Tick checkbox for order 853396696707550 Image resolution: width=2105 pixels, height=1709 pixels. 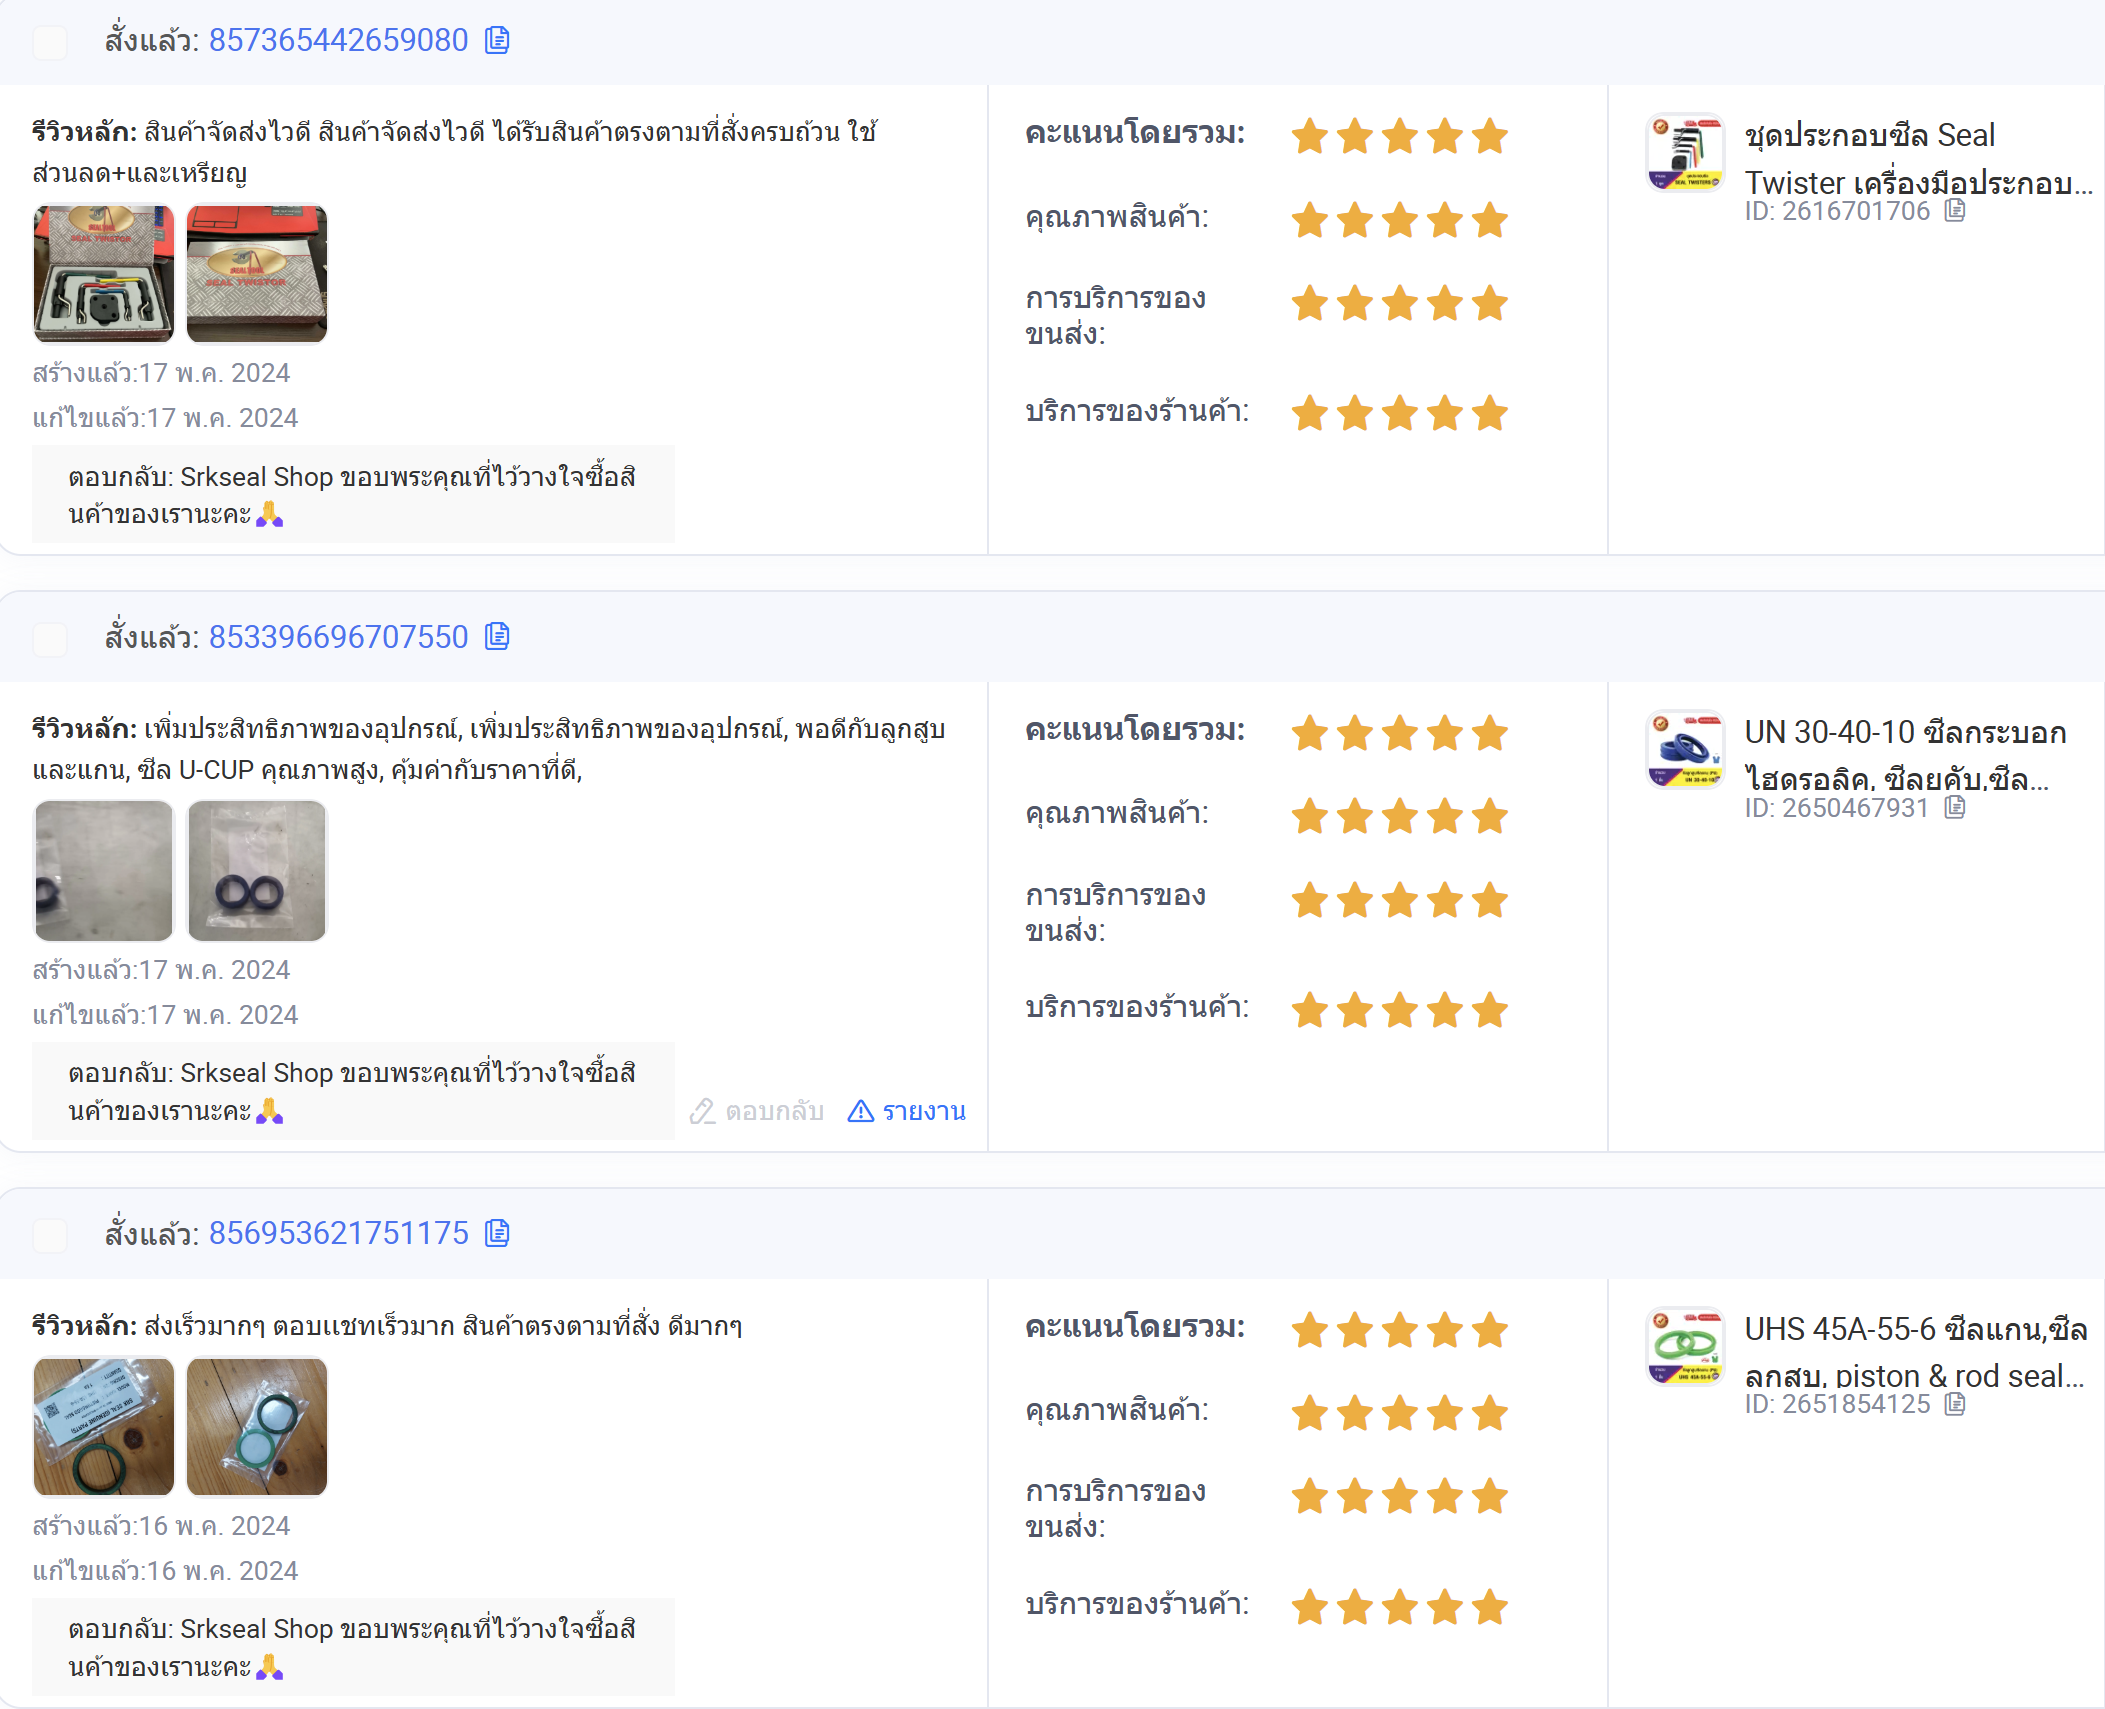(x=50, y=639)
